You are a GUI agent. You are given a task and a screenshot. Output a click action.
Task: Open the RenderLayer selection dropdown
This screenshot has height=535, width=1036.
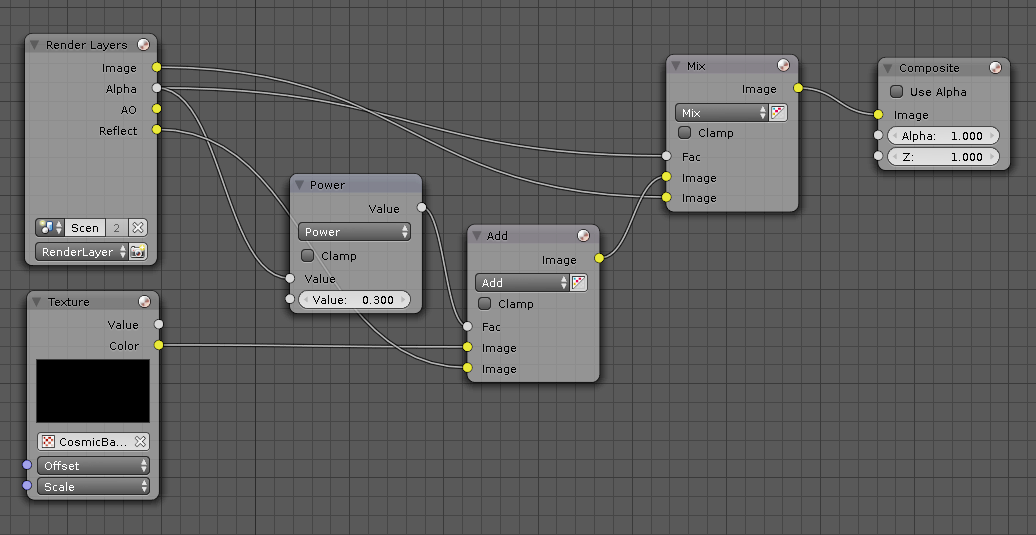click(x=81, y=252)
